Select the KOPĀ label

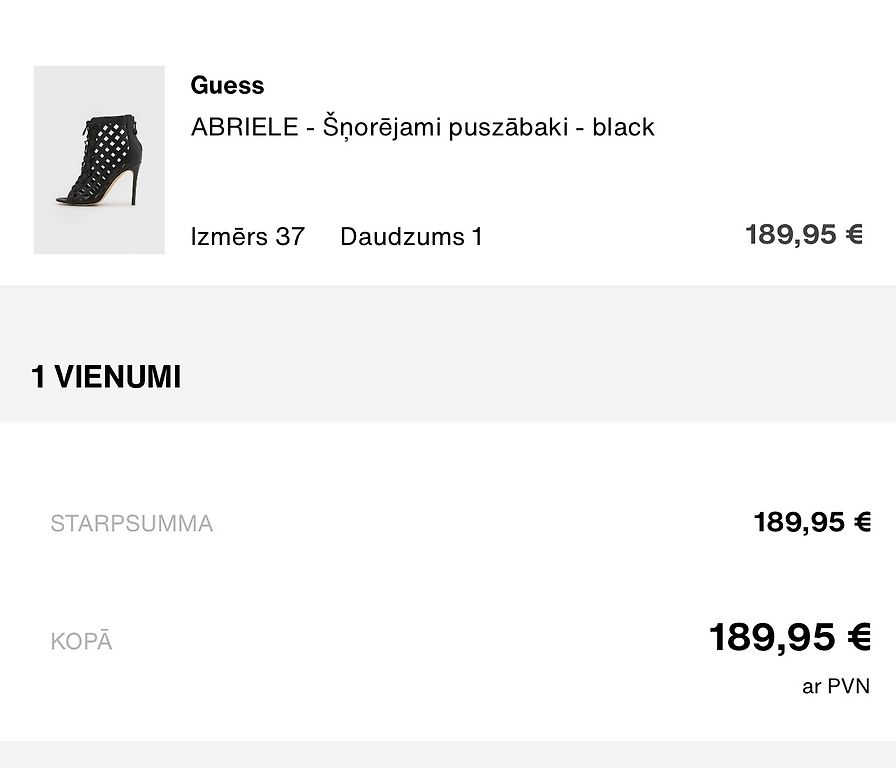coord(82,641)
